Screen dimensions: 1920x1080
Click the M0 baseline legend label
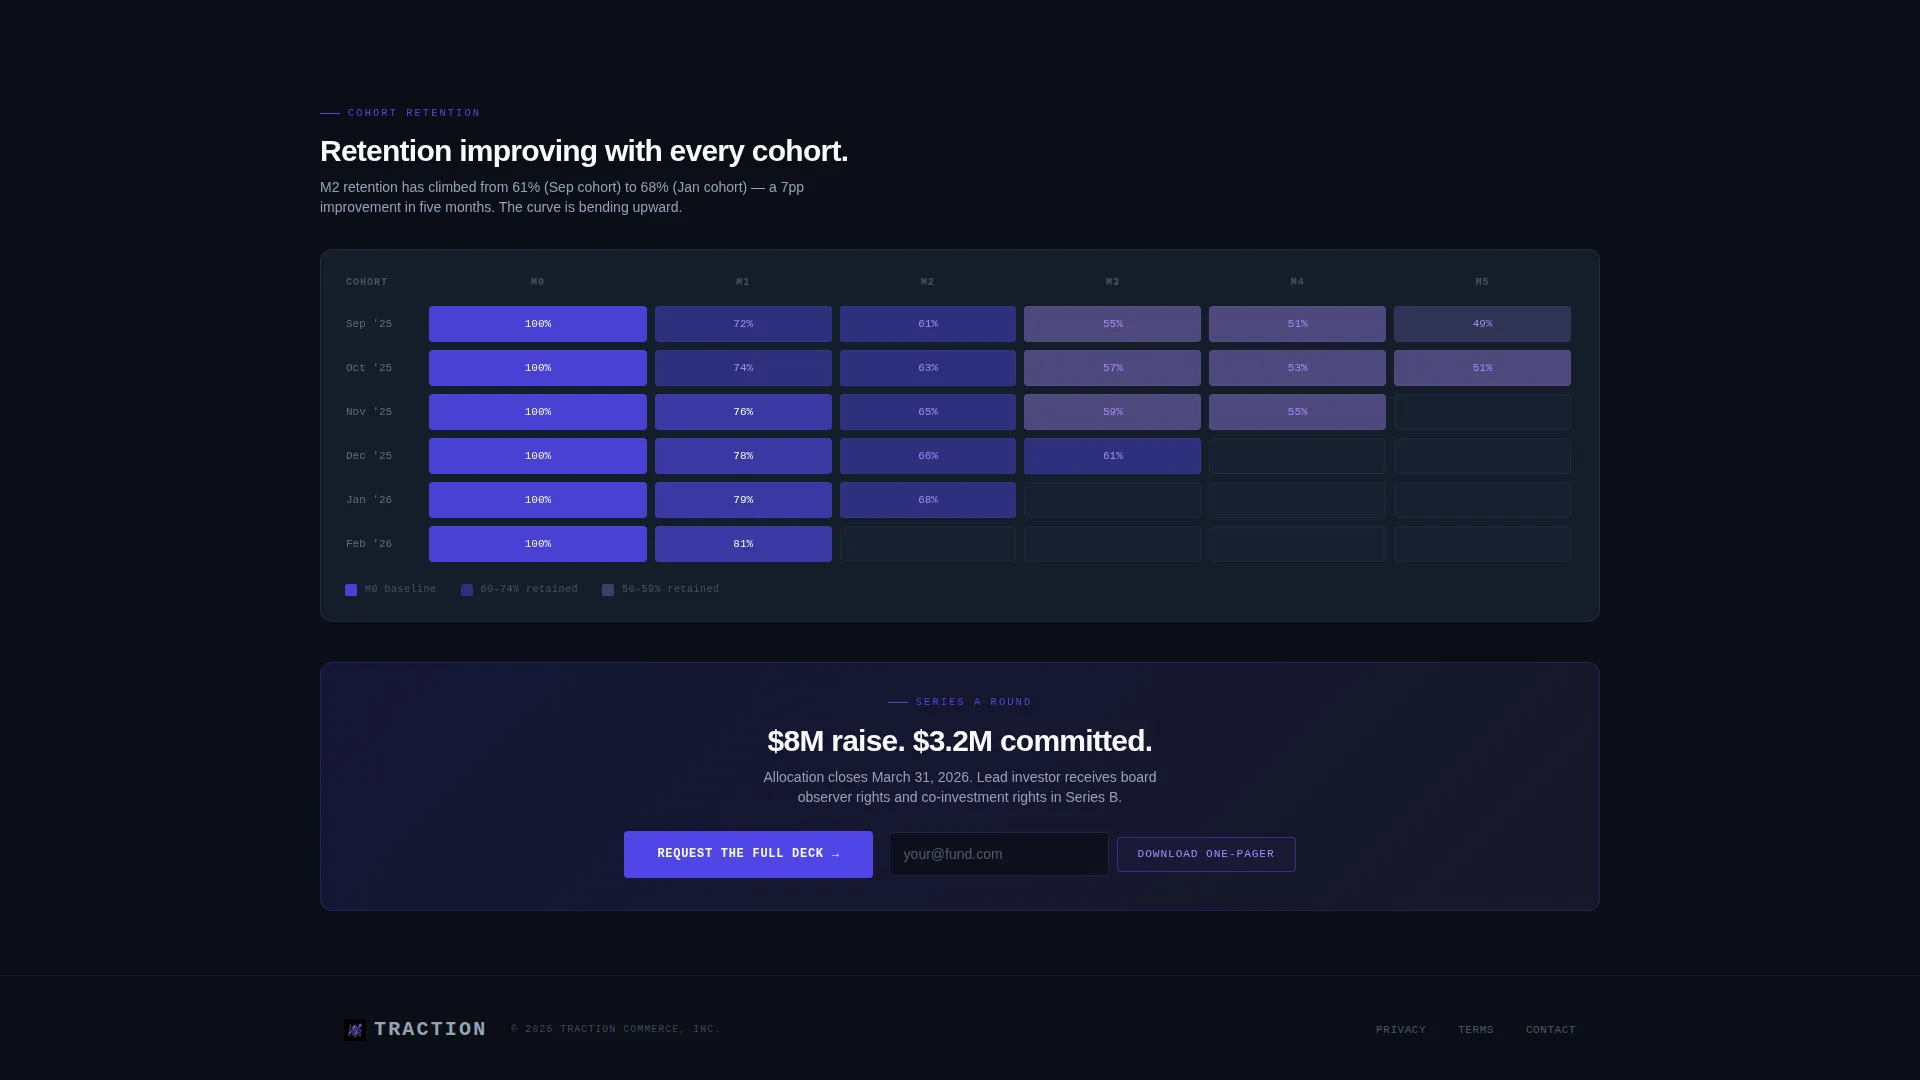(401, 589)
